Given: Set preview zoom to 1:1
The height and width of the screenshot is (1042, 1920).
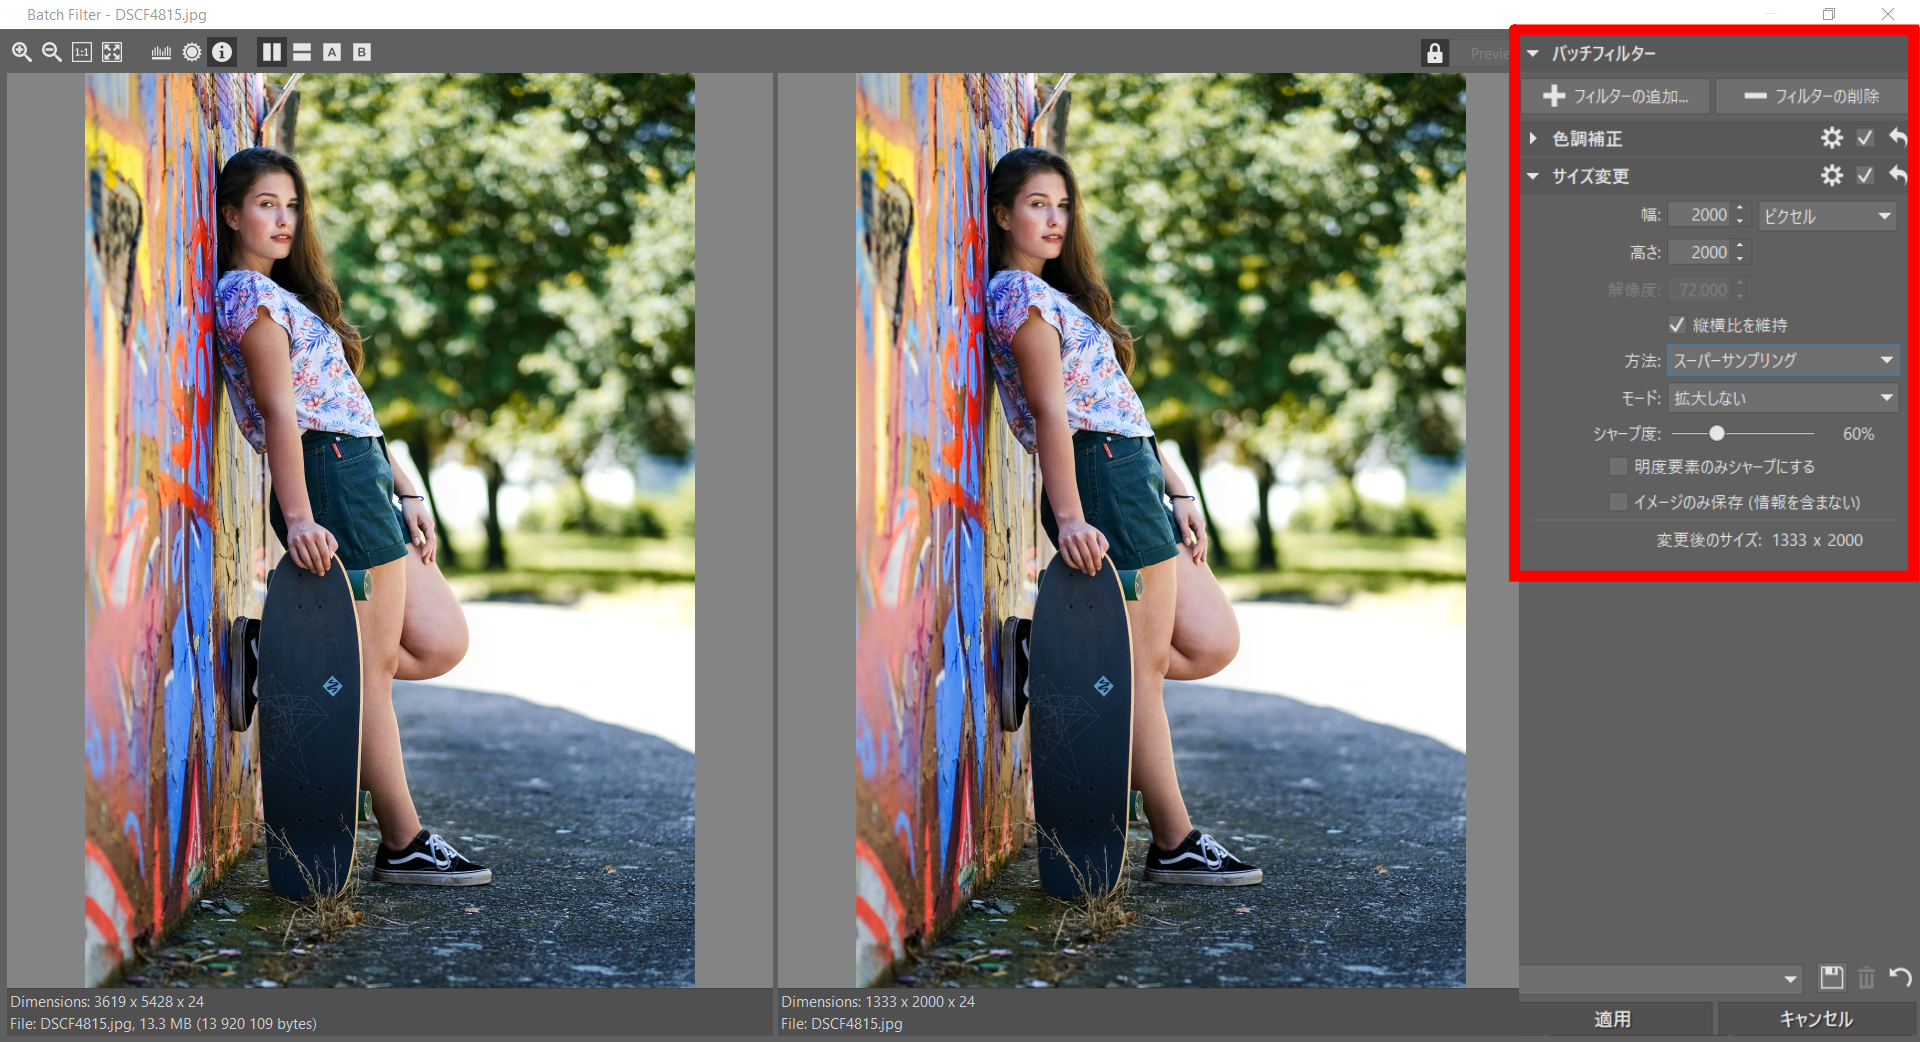Looking at the screenshot, I should [x=82, y=52].
